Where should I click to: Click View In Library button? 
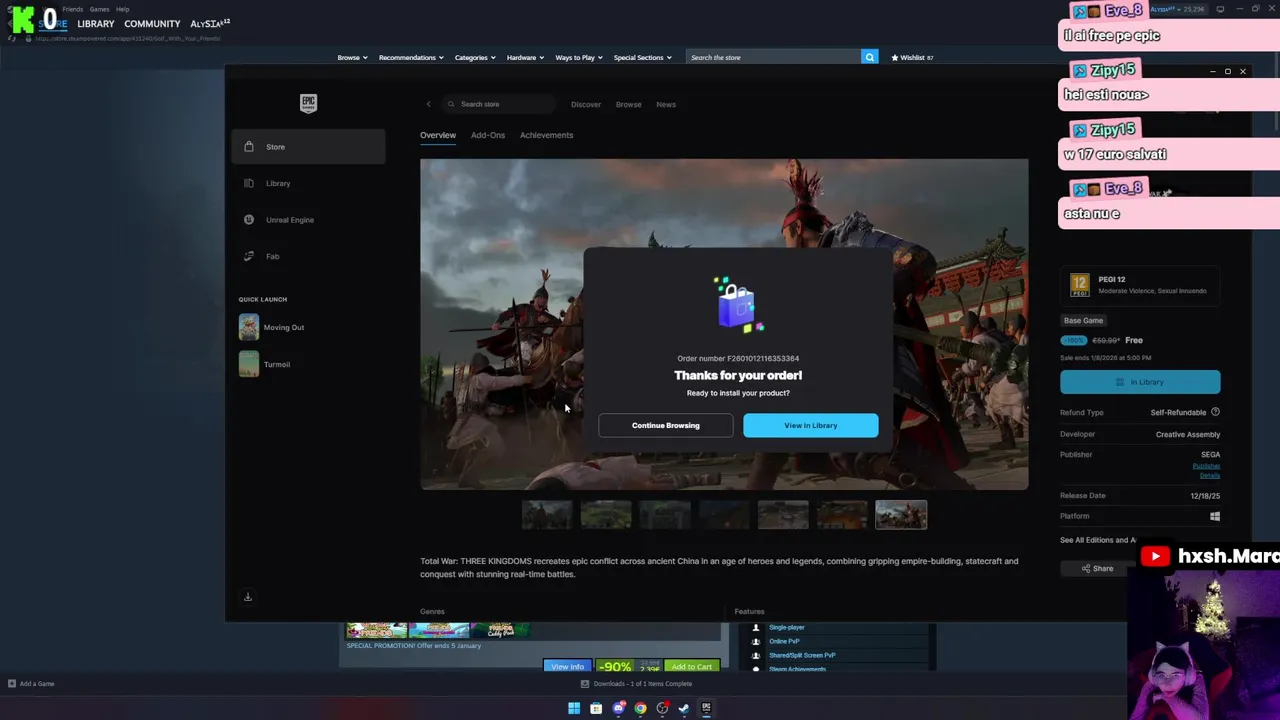811,425
